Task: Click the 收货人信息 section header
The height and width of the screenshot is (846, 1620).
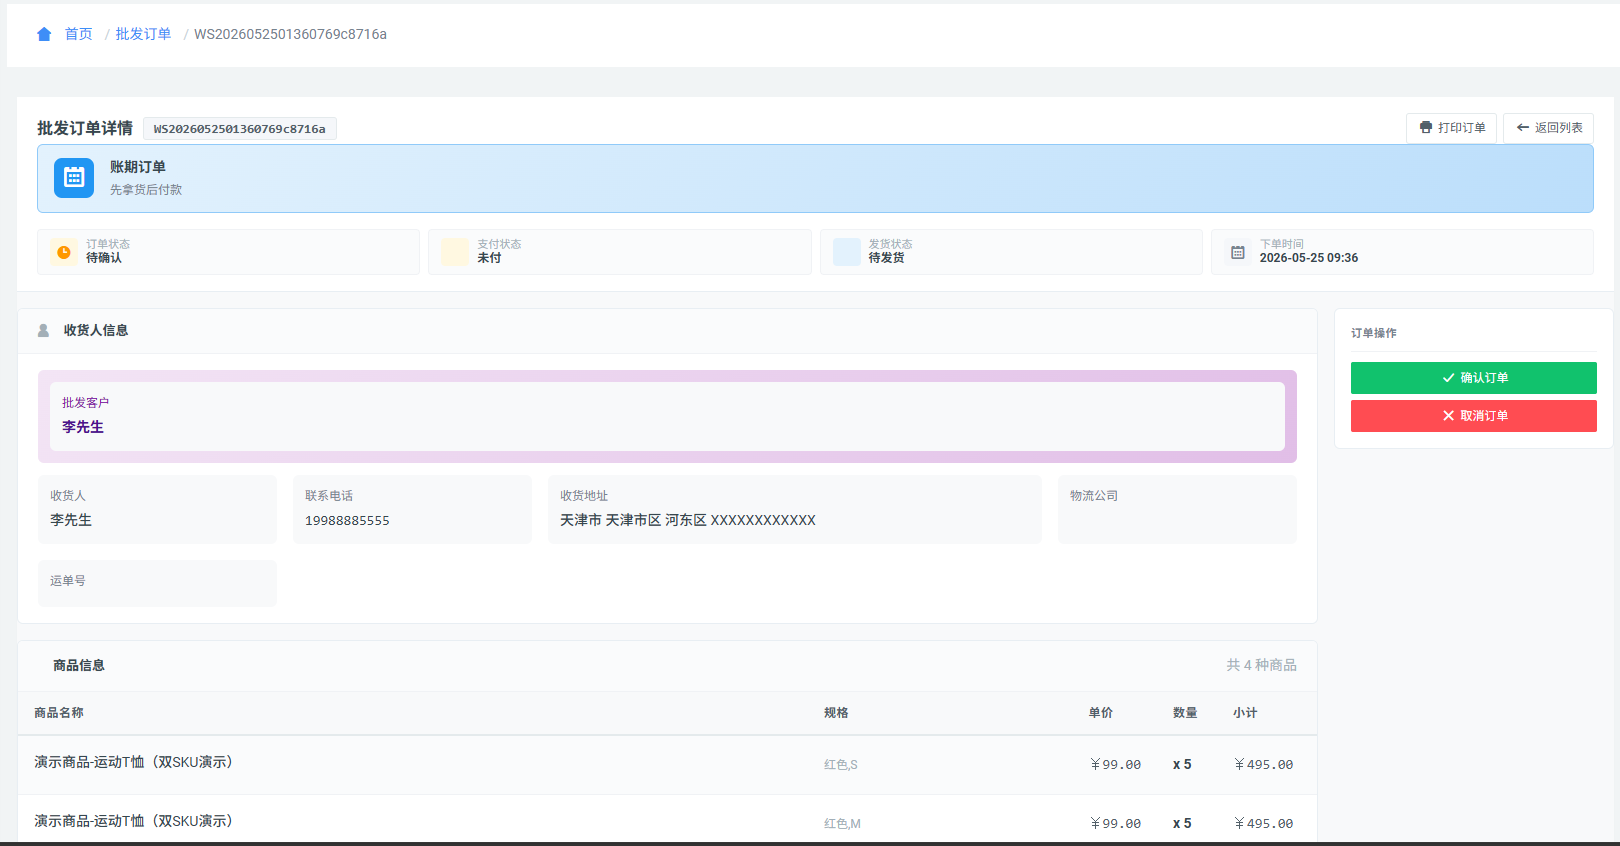Action: coord(96,330)
